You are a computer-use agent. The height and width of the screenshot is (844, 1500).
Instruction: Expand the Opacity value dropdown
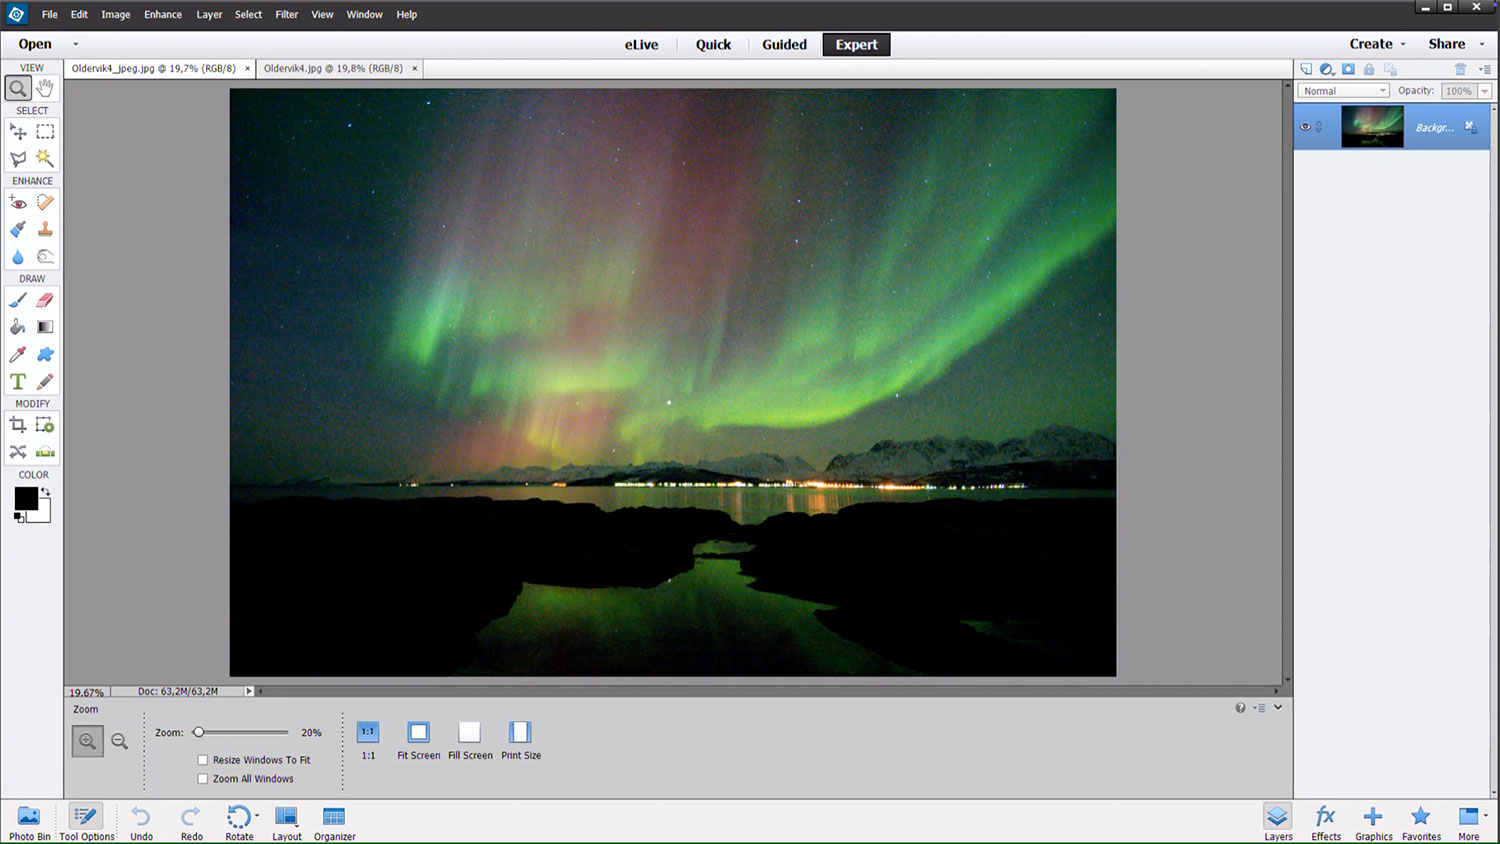point(1485,91)
